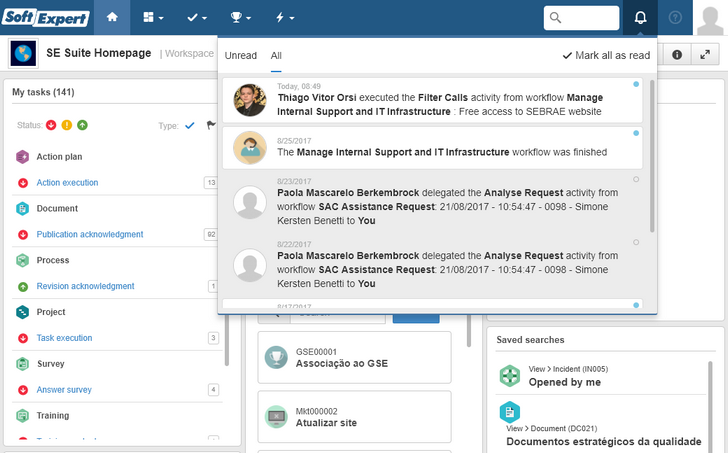Click the notification list scrollbar
Image resolution: width=728 pixels, height=453 pixels.
pos(652,156)
